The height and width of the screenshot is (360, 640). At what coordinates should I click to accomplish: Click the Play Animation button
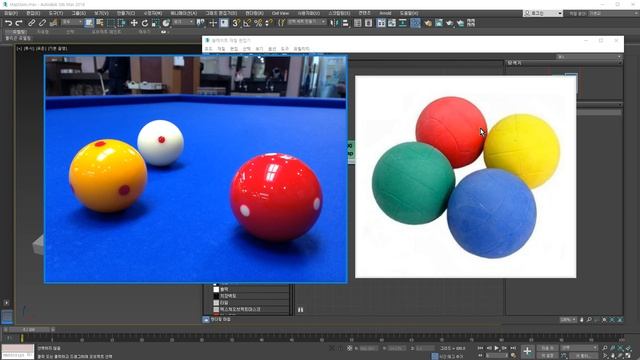tap(496, 348)
